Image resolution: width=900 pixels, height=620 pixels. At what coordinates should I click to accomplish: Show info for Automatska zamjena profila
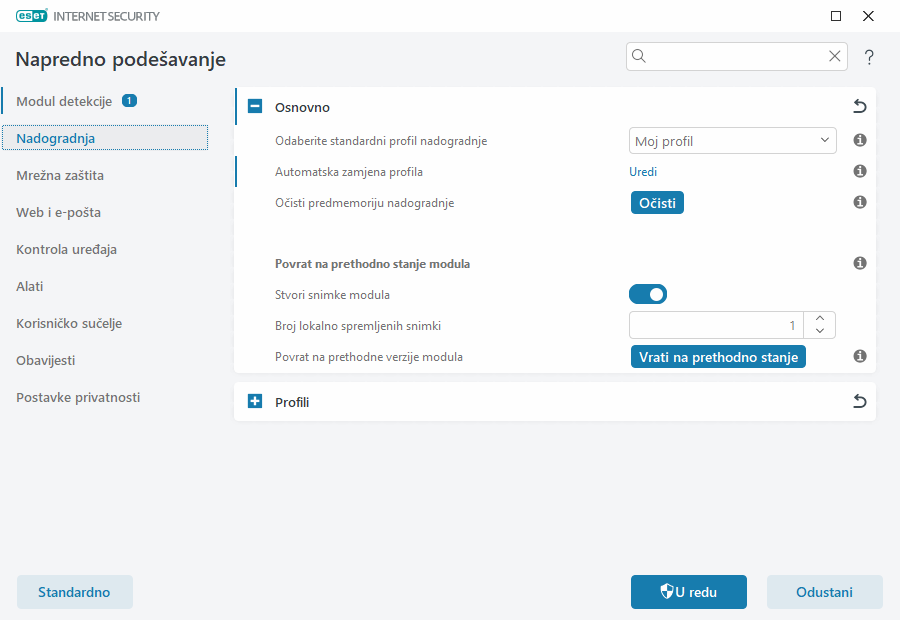coord(859,172)
